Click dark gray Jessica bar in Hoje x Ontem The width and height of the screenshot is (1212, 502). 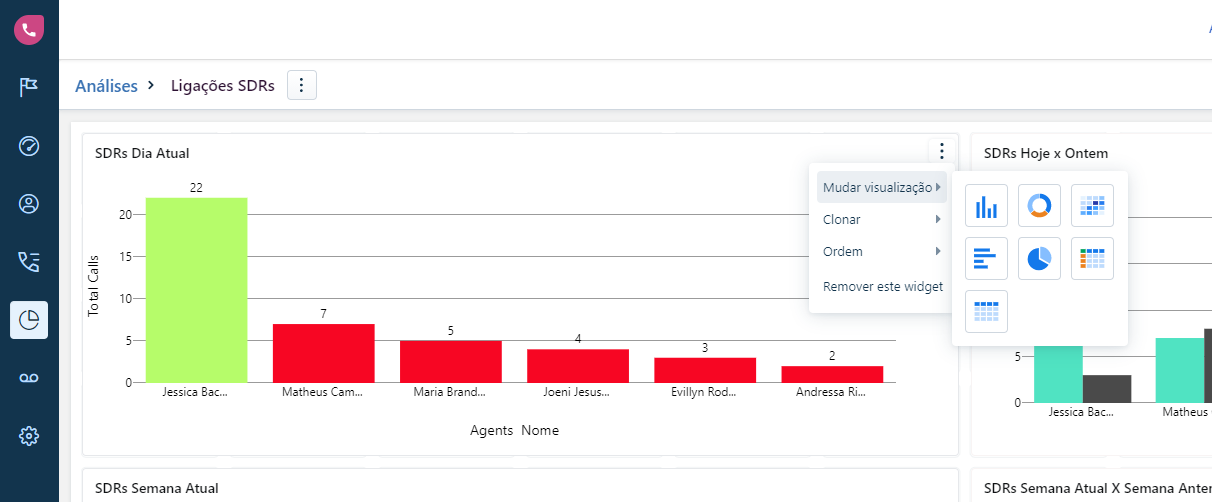coord(1107,389)
